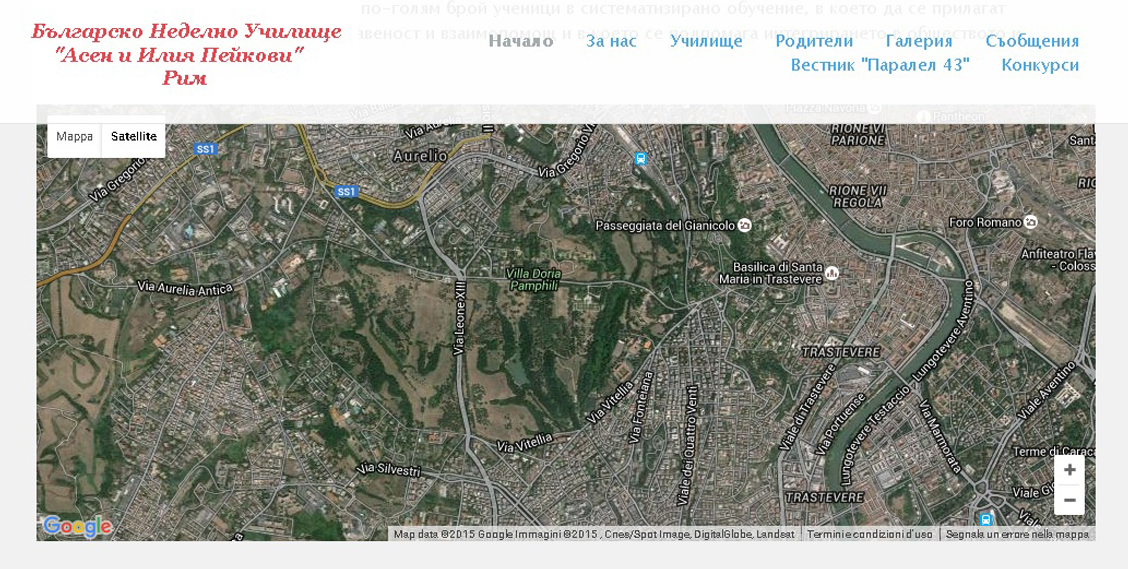The height and width of the screenshot is (569, 1128).
Task: Click the metro icon beside the zoom-out button
Action: (x=986, y=519)
